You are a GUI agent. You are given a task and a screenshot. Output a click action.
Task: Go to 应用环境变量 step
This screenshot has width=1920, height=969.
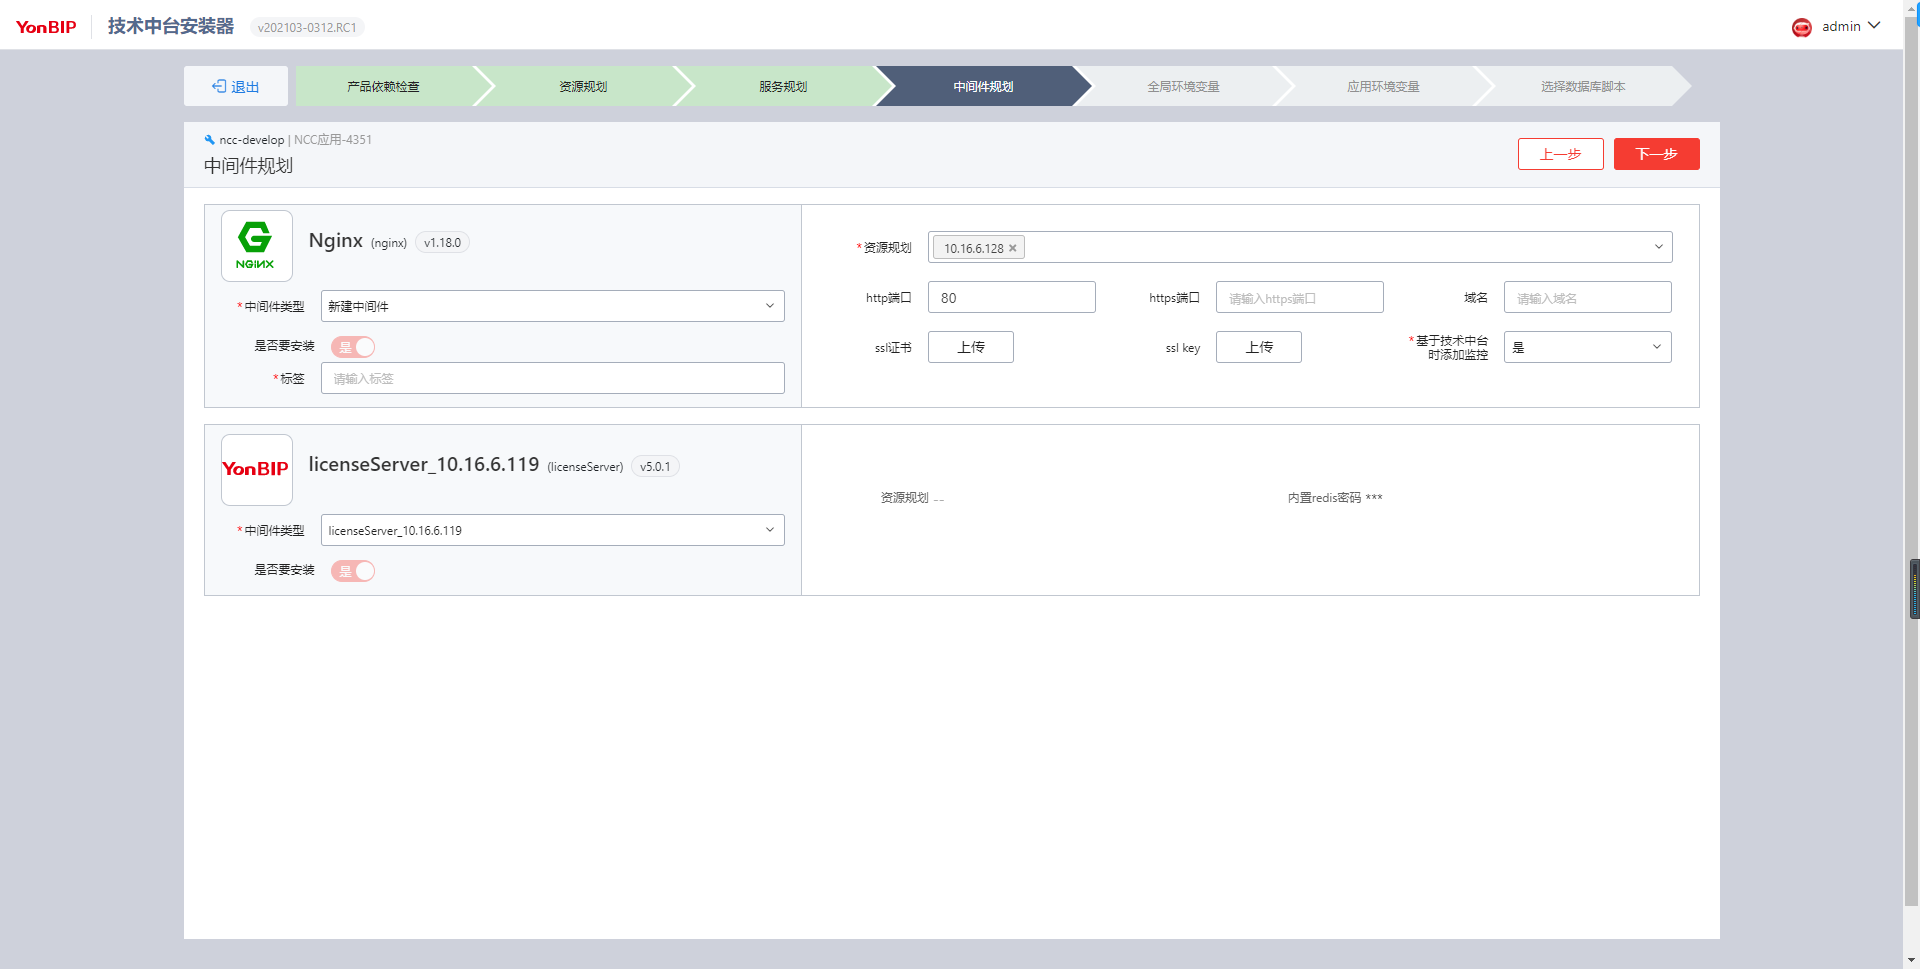point(1383,86)
